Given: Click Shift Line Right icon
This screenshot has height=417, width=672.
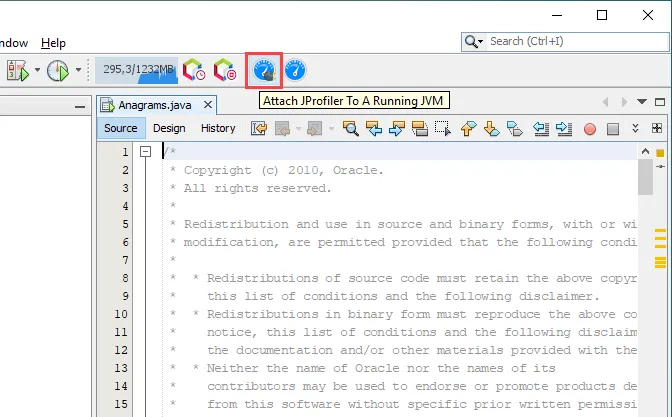Looking at the screenshot, I should point(564,129).
